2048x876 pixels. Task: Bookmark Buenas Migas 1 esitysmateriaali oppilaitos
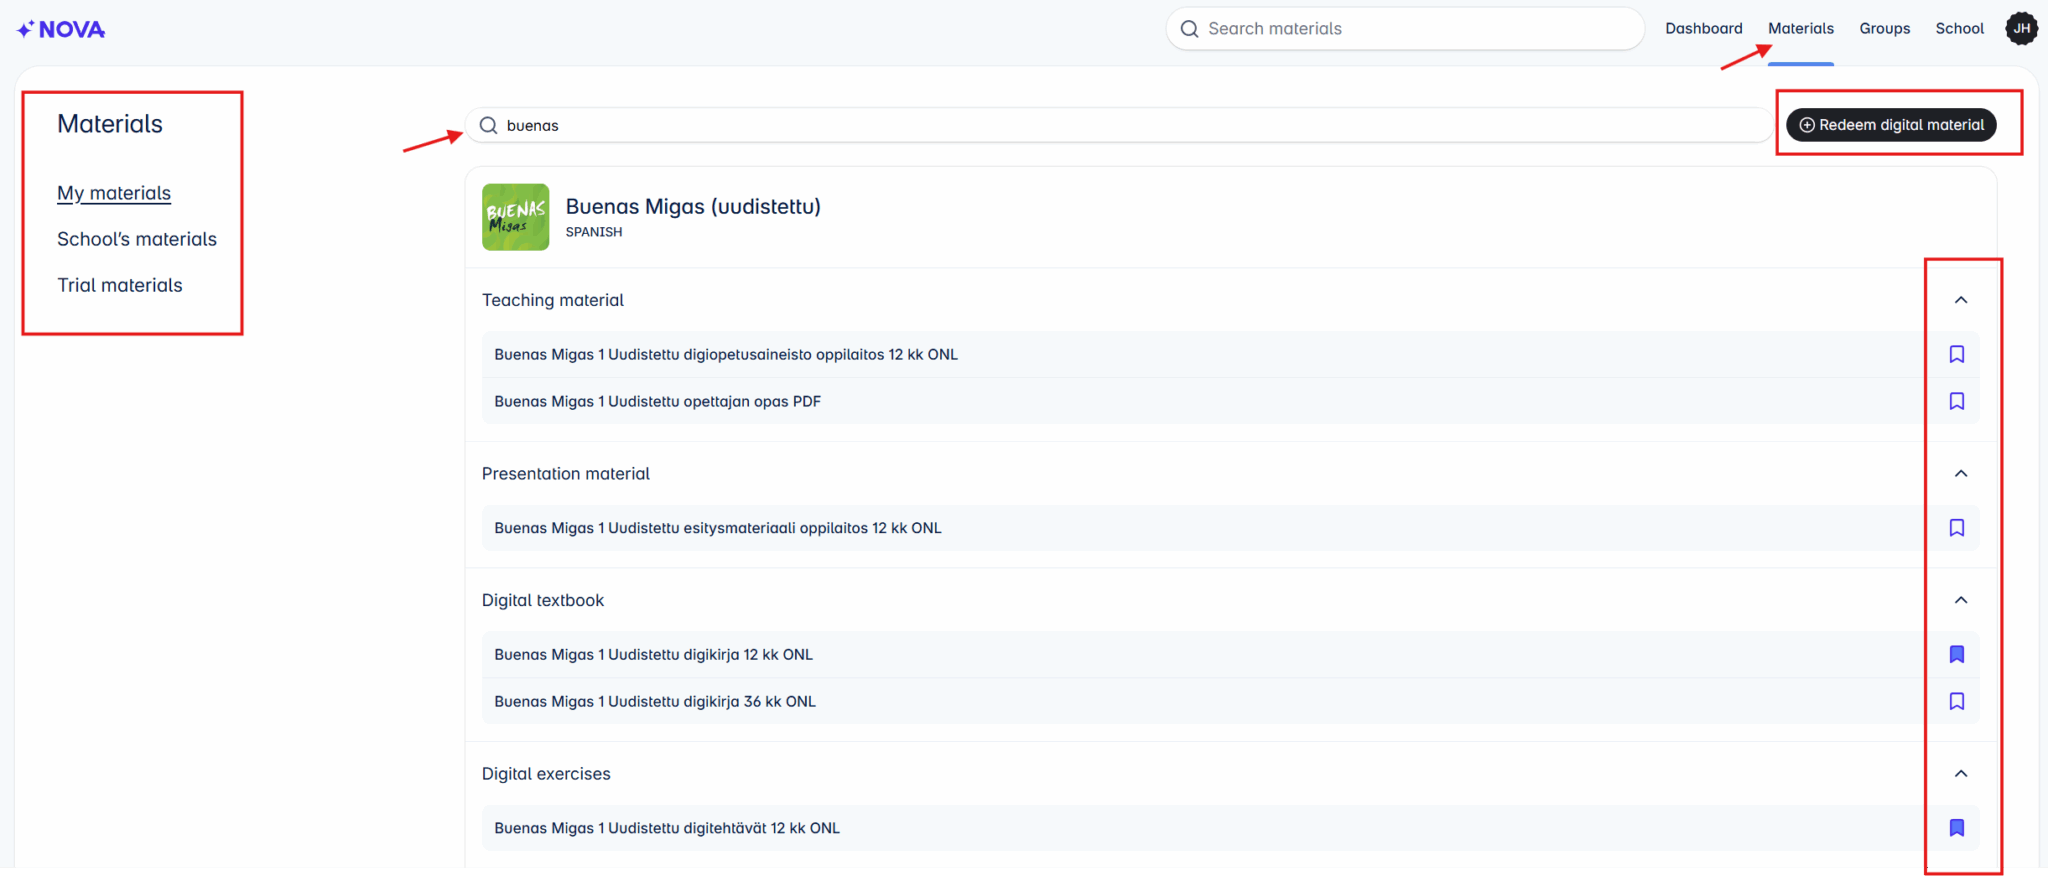tap(1957, 528)
